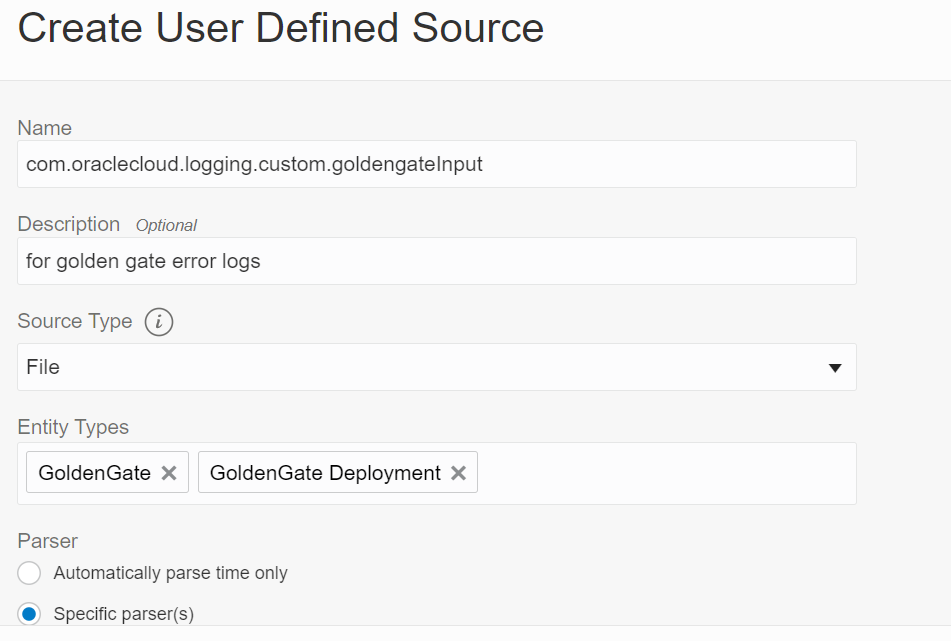Image resolution: width=951 pixels, height=641 pixels.
Task: Click the Parser section label
Action: coord(48,541)
